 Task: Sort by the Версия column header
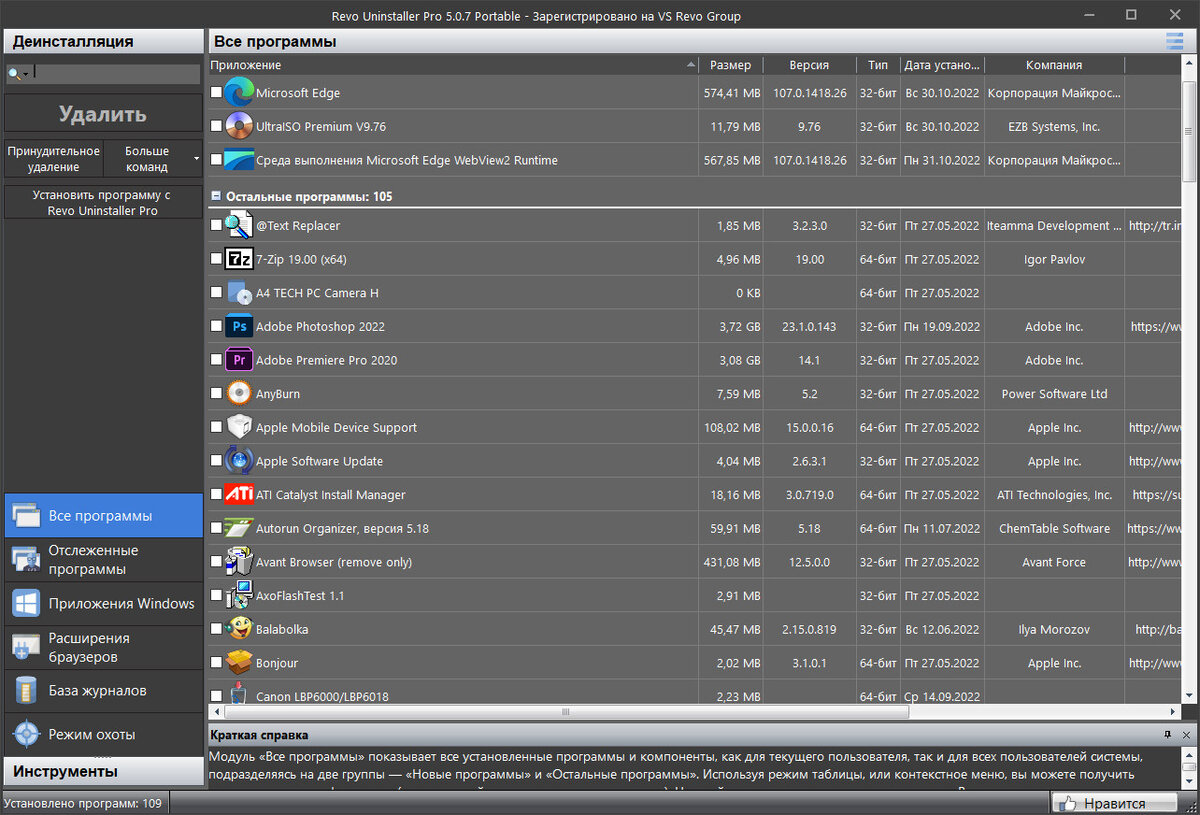click(x=809, y=65)
